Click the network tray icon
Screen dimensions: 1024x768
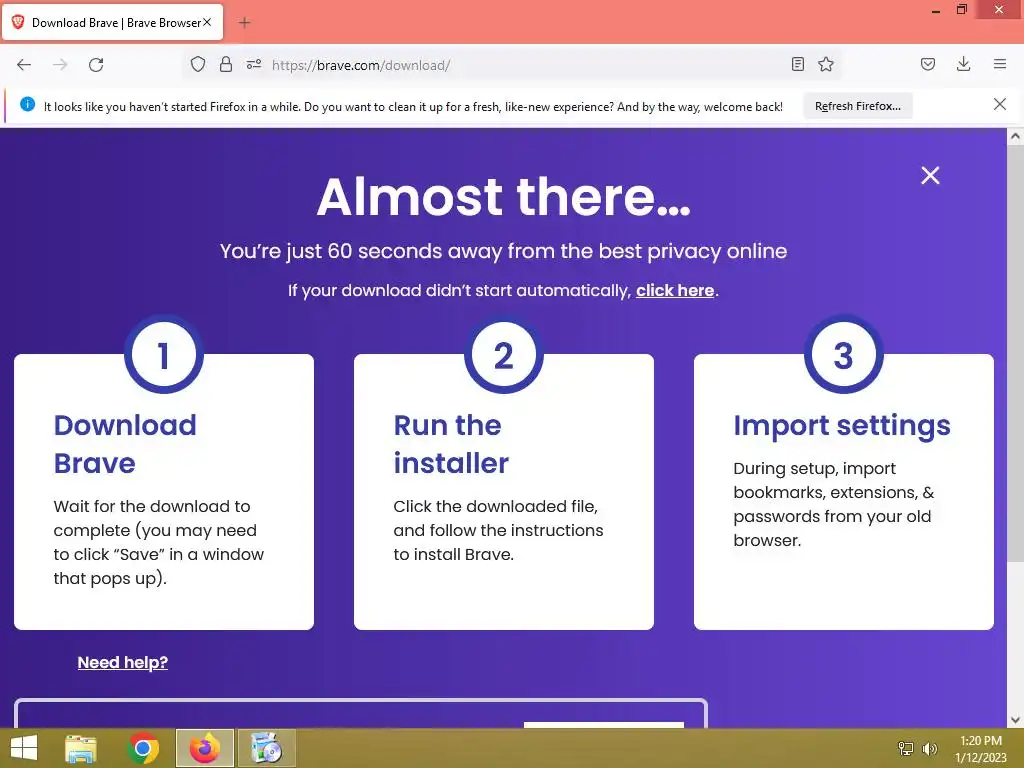click(906, 748)
